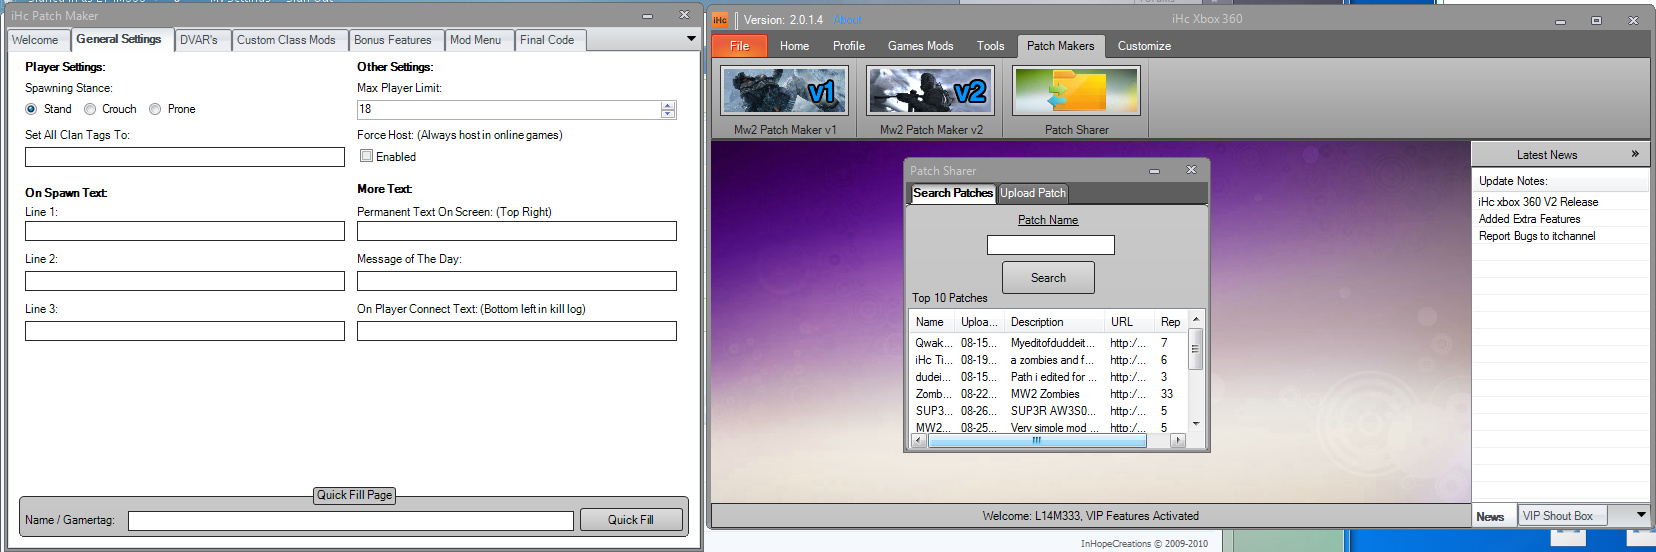Open Mw2 Patch Maker v2 icon

point(931,91)
